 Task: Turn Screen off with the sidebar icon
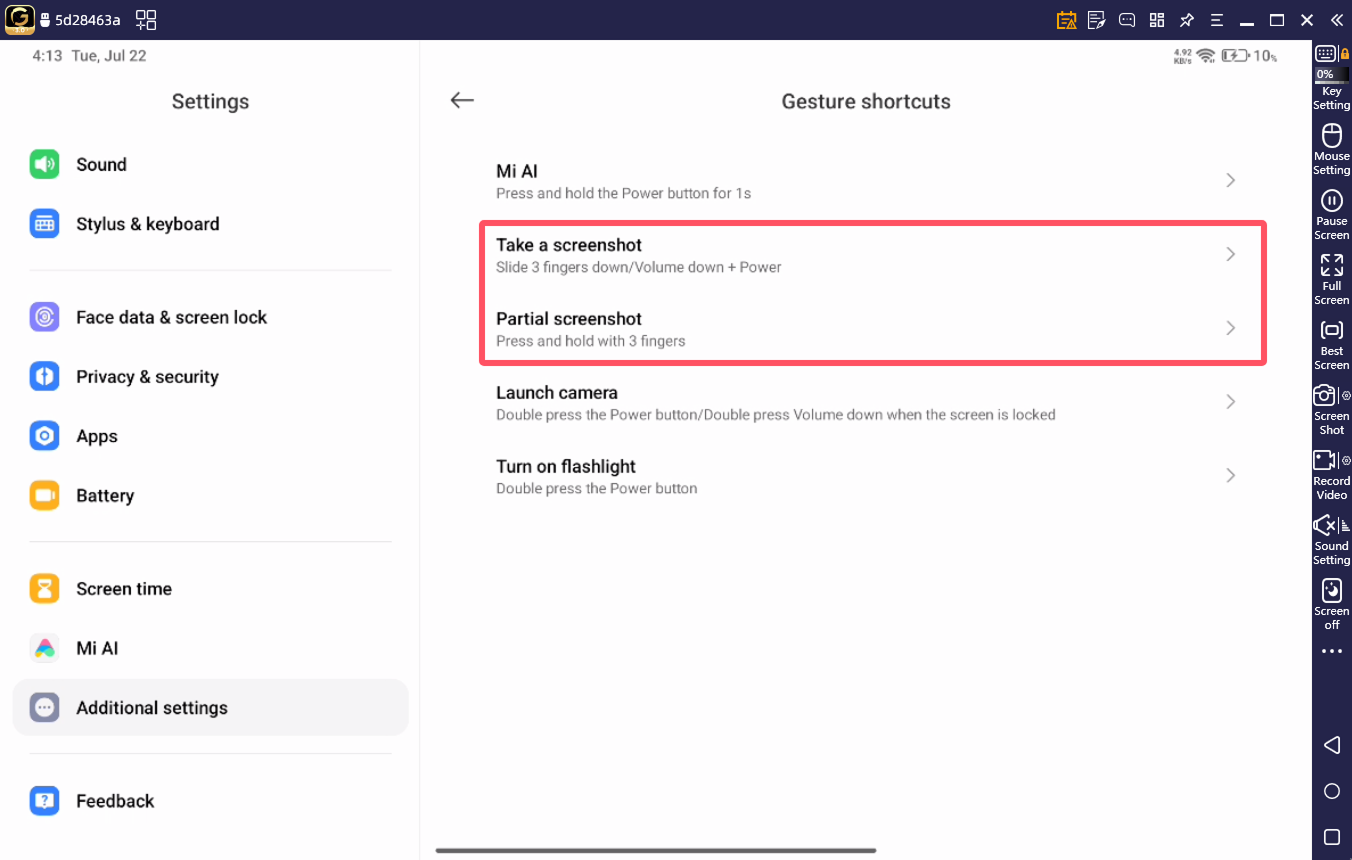tap(1331, 590)
